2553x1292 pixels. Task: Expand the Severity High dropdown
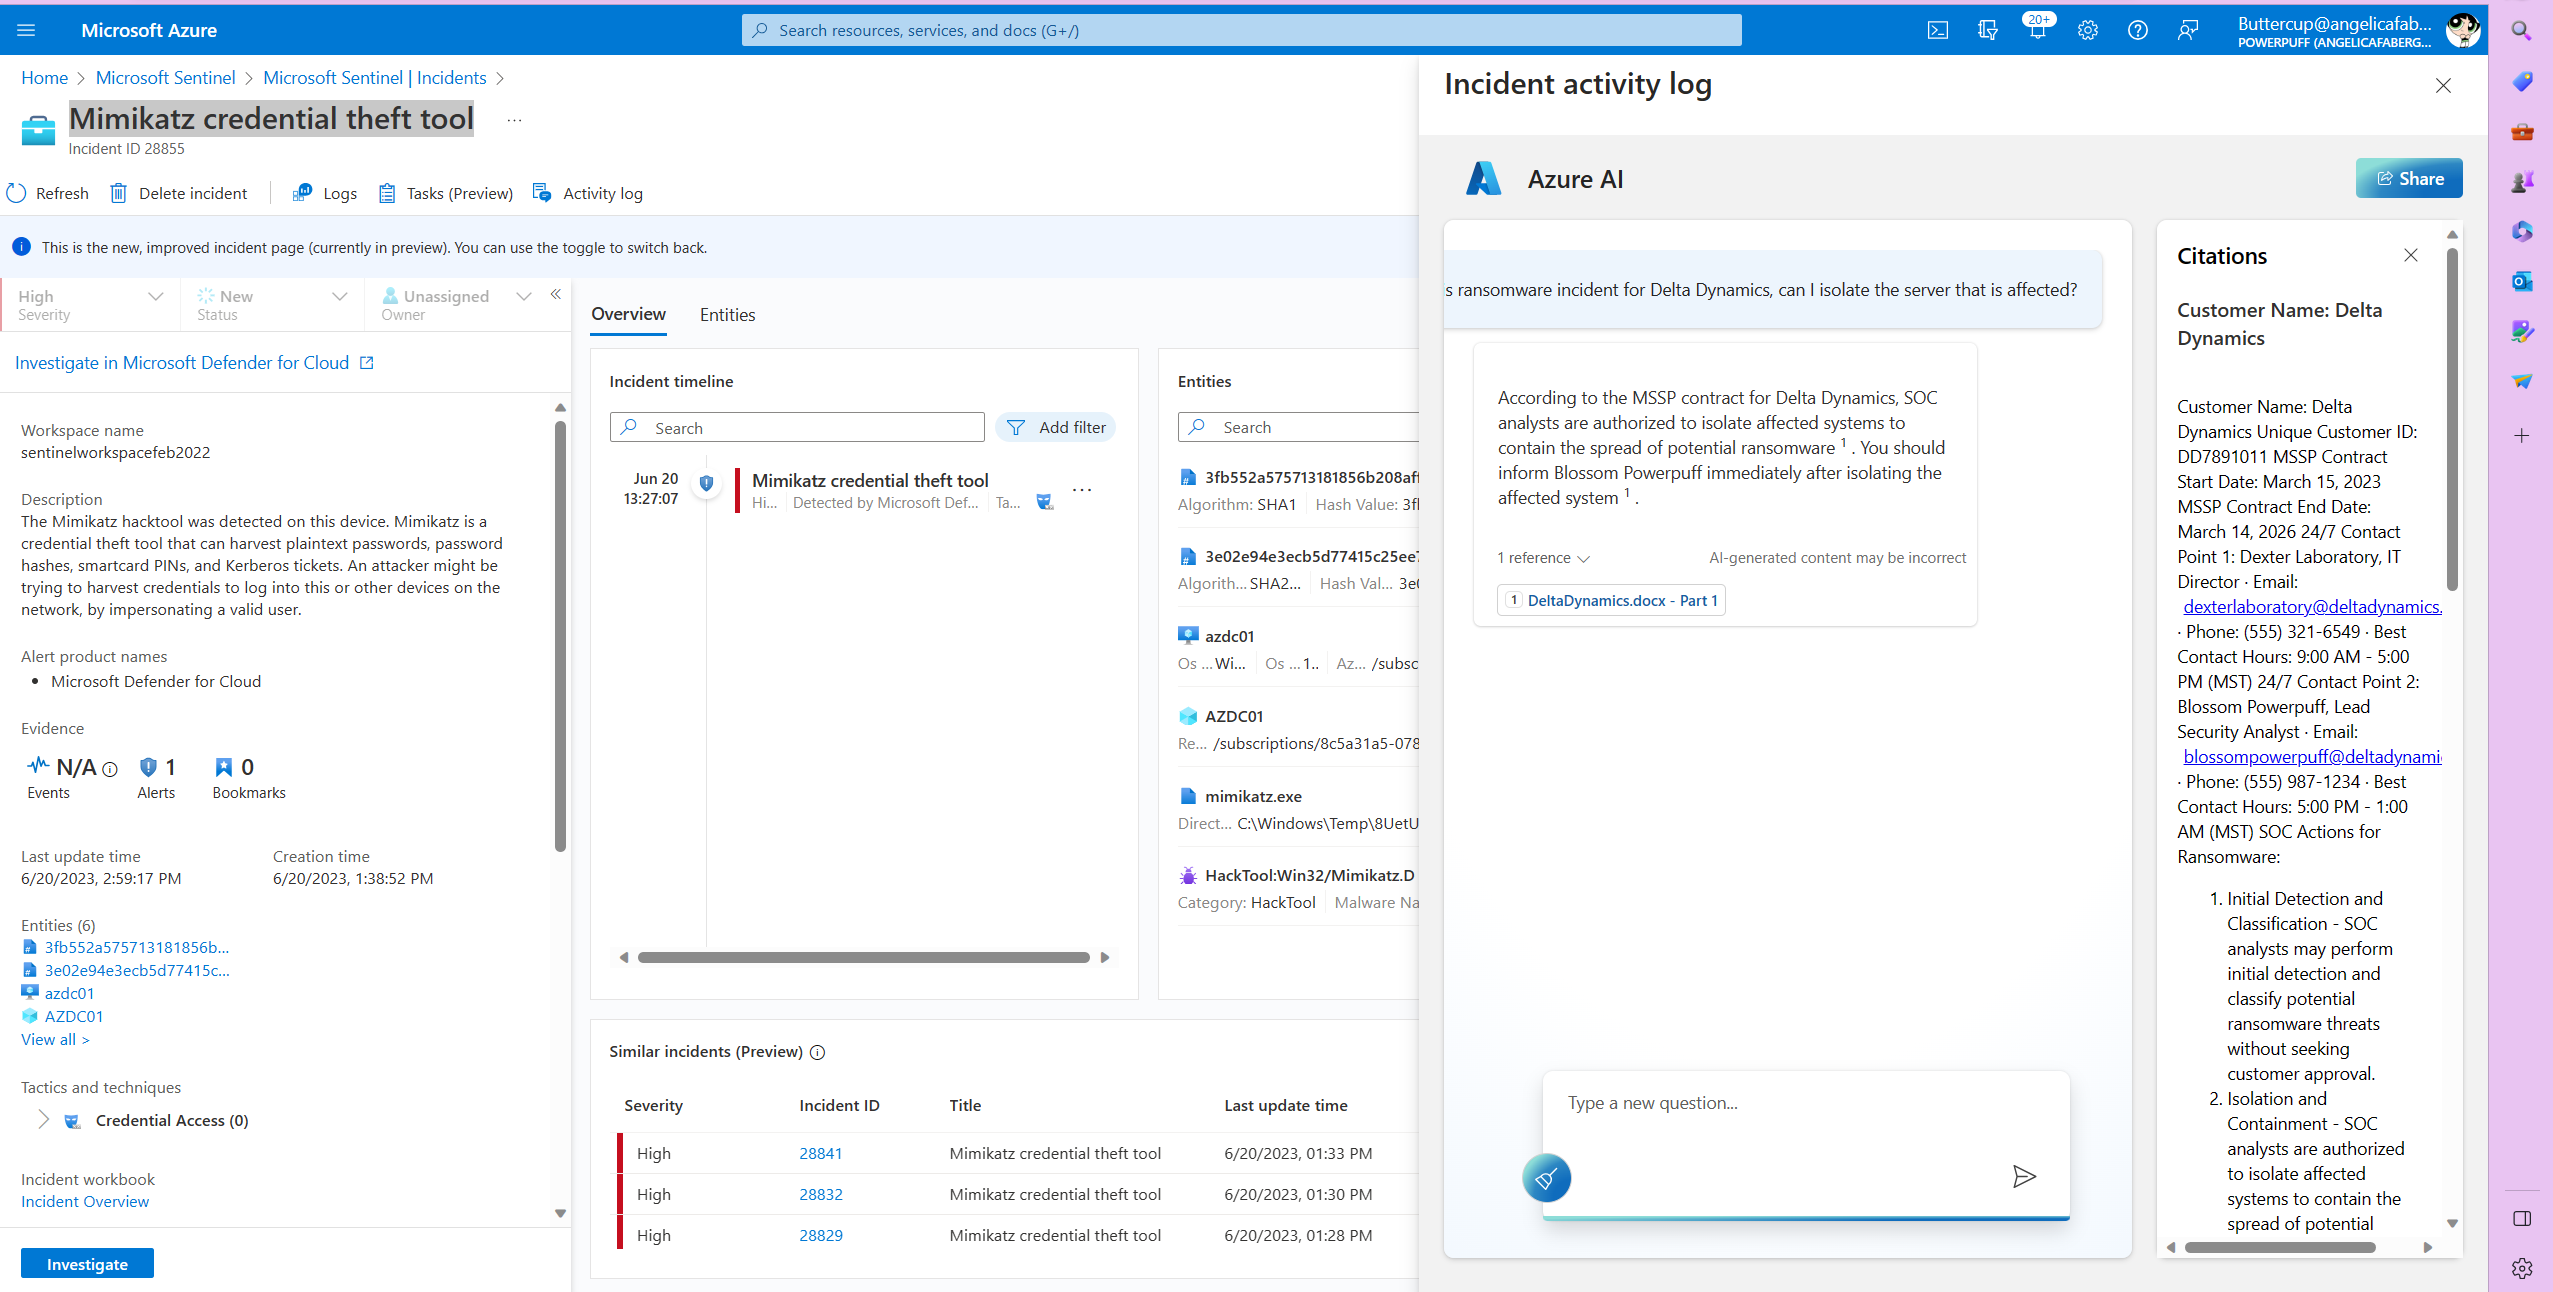point(155,296)
